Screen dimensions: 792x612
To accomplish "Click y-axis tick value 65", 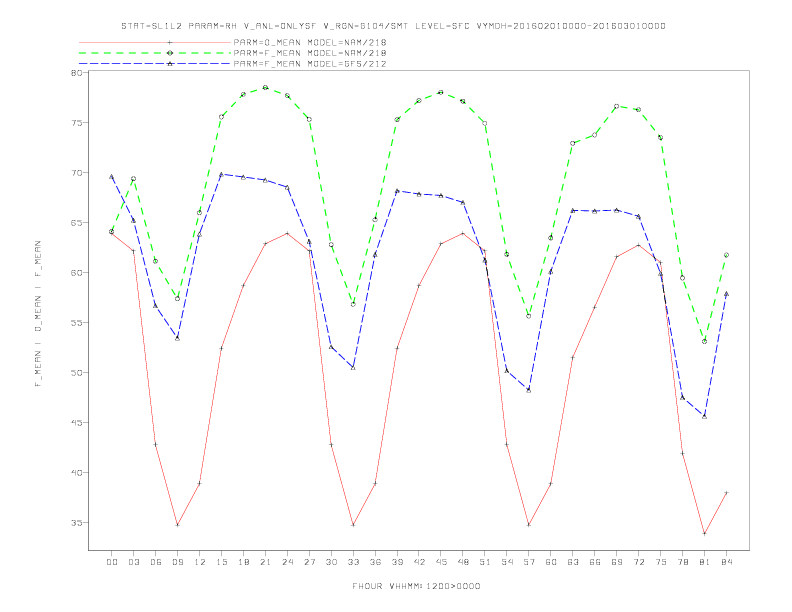I will pyautogui.click(x=77, y=223).
